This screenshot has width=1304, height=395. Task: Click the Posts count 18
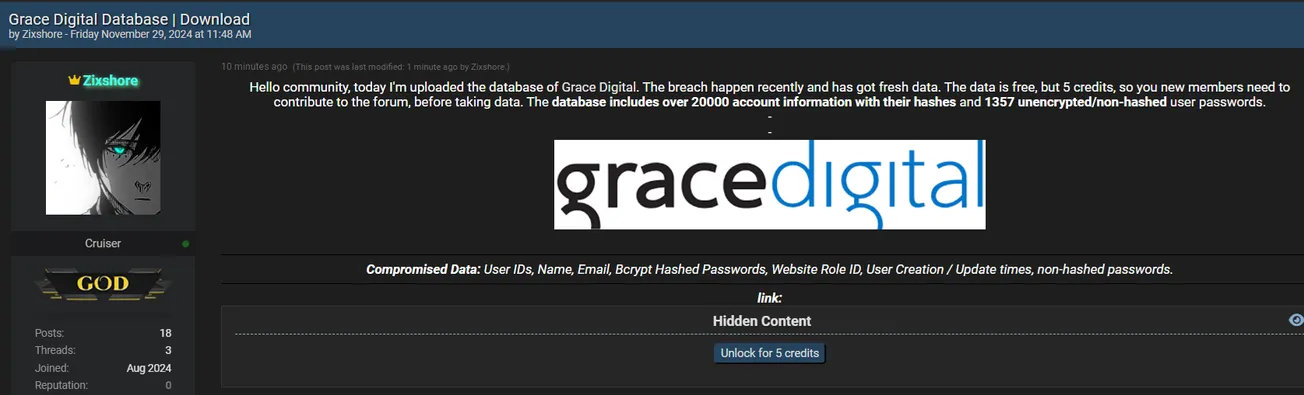click(165, 333)
